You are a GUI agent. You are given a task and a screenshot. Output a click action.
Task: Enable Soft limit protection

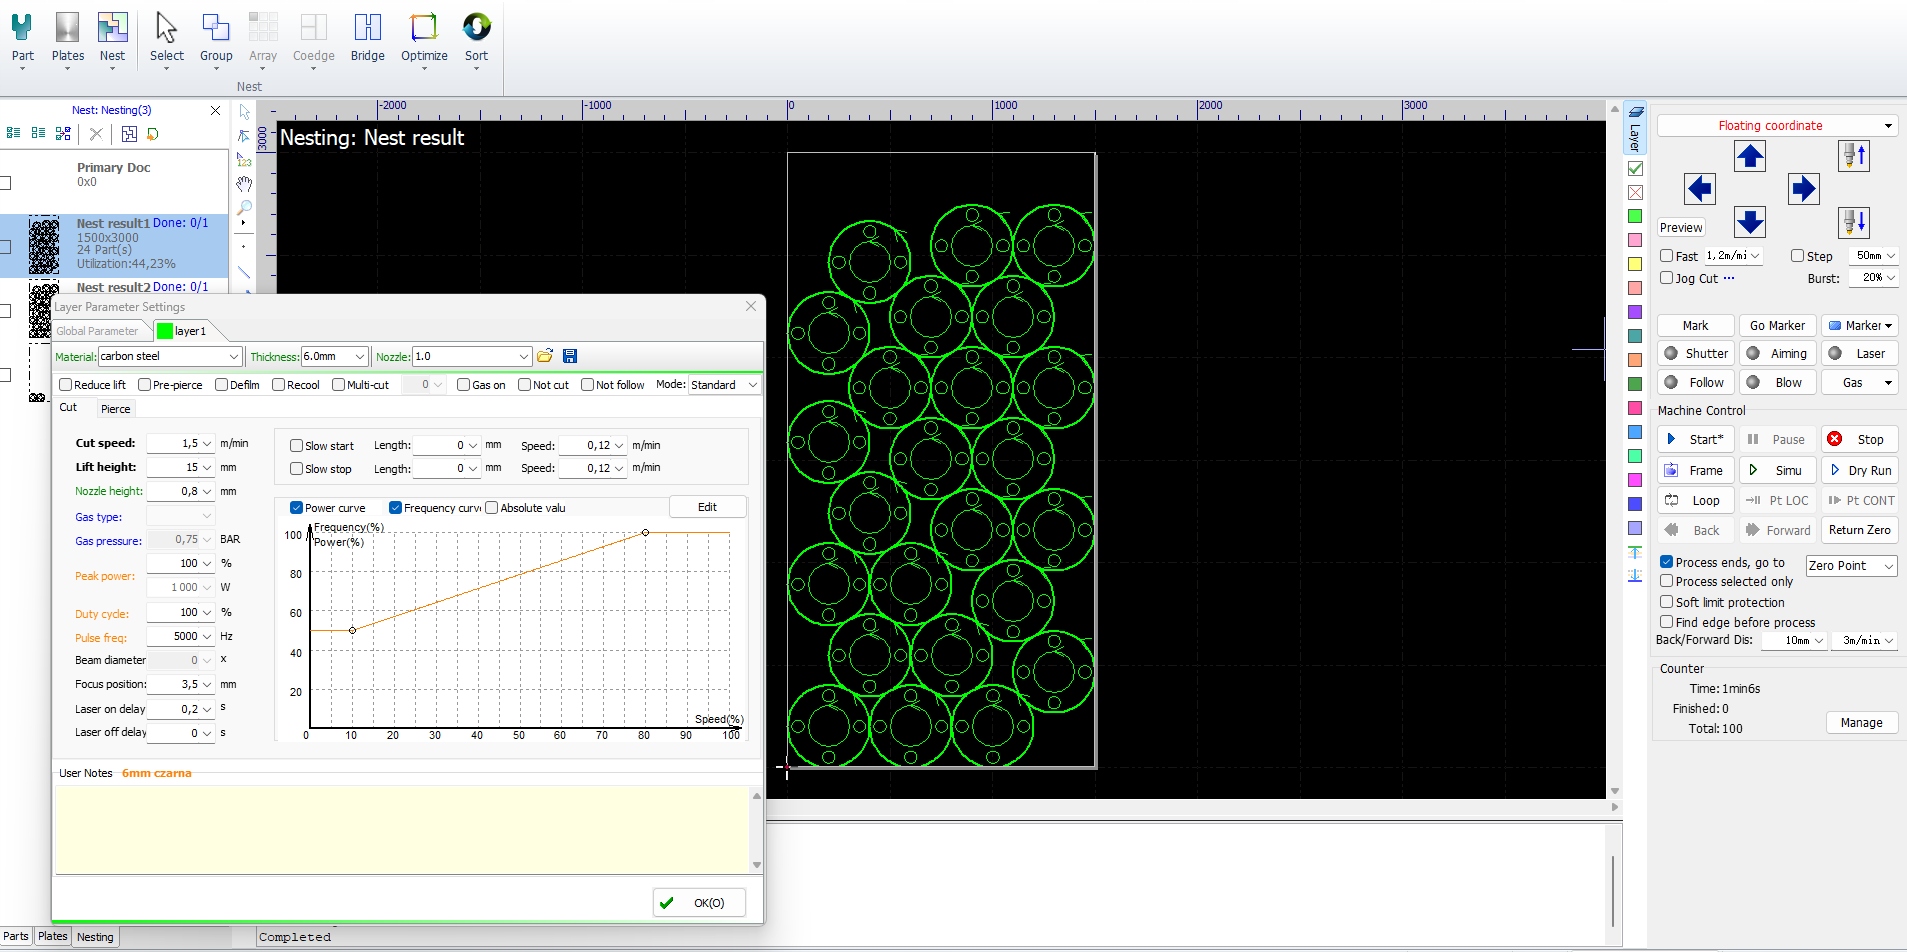click(x=1667, y=602)
